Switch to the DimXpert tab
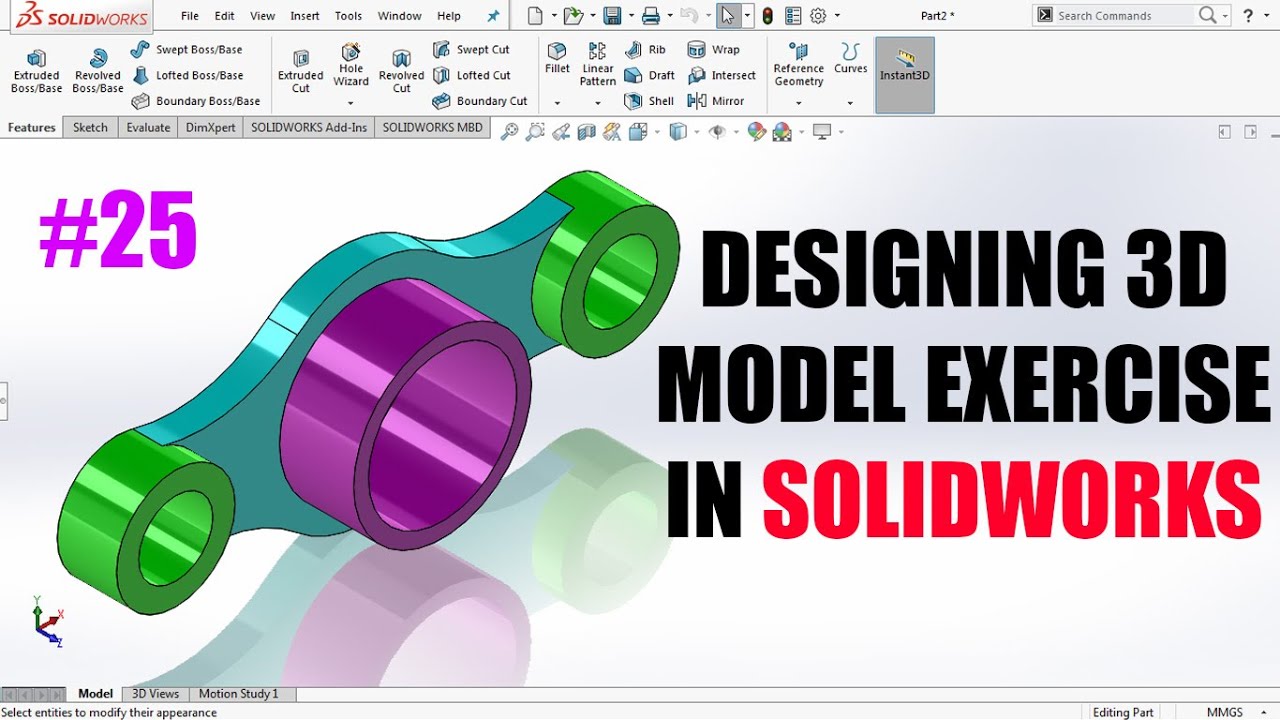This screenshot has height=720, width=1280. pyautogui.click(x=210, y=127)
